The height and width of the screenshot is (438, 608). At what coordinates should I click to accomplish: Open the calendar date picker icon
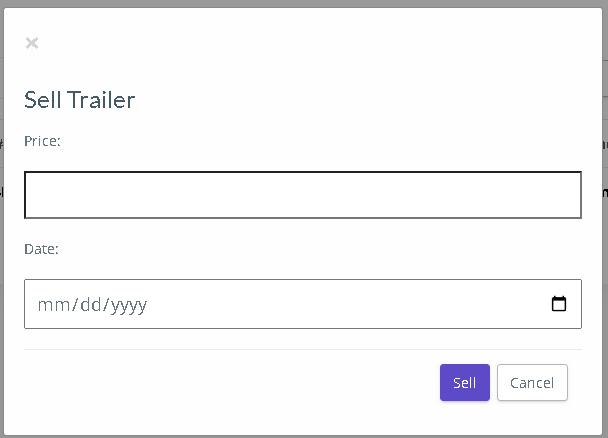[x=559, y=303]
